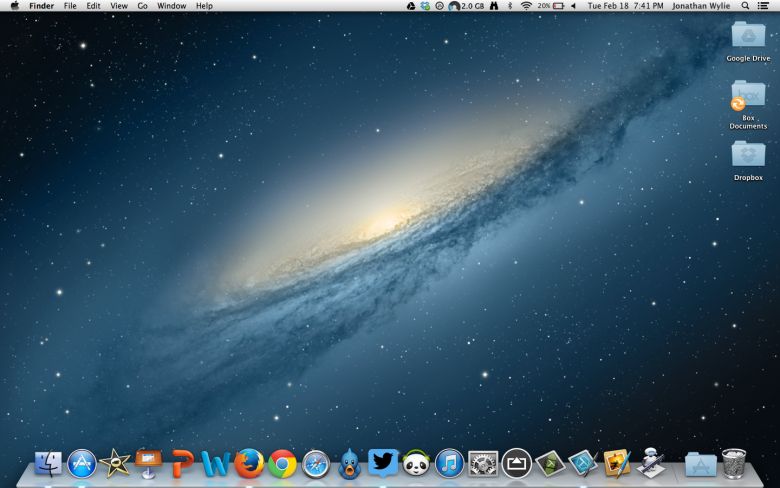The height and width of the screenshot is (488, 780).
Task: Launch Firefox from the dock
Action: click(249, 463)
